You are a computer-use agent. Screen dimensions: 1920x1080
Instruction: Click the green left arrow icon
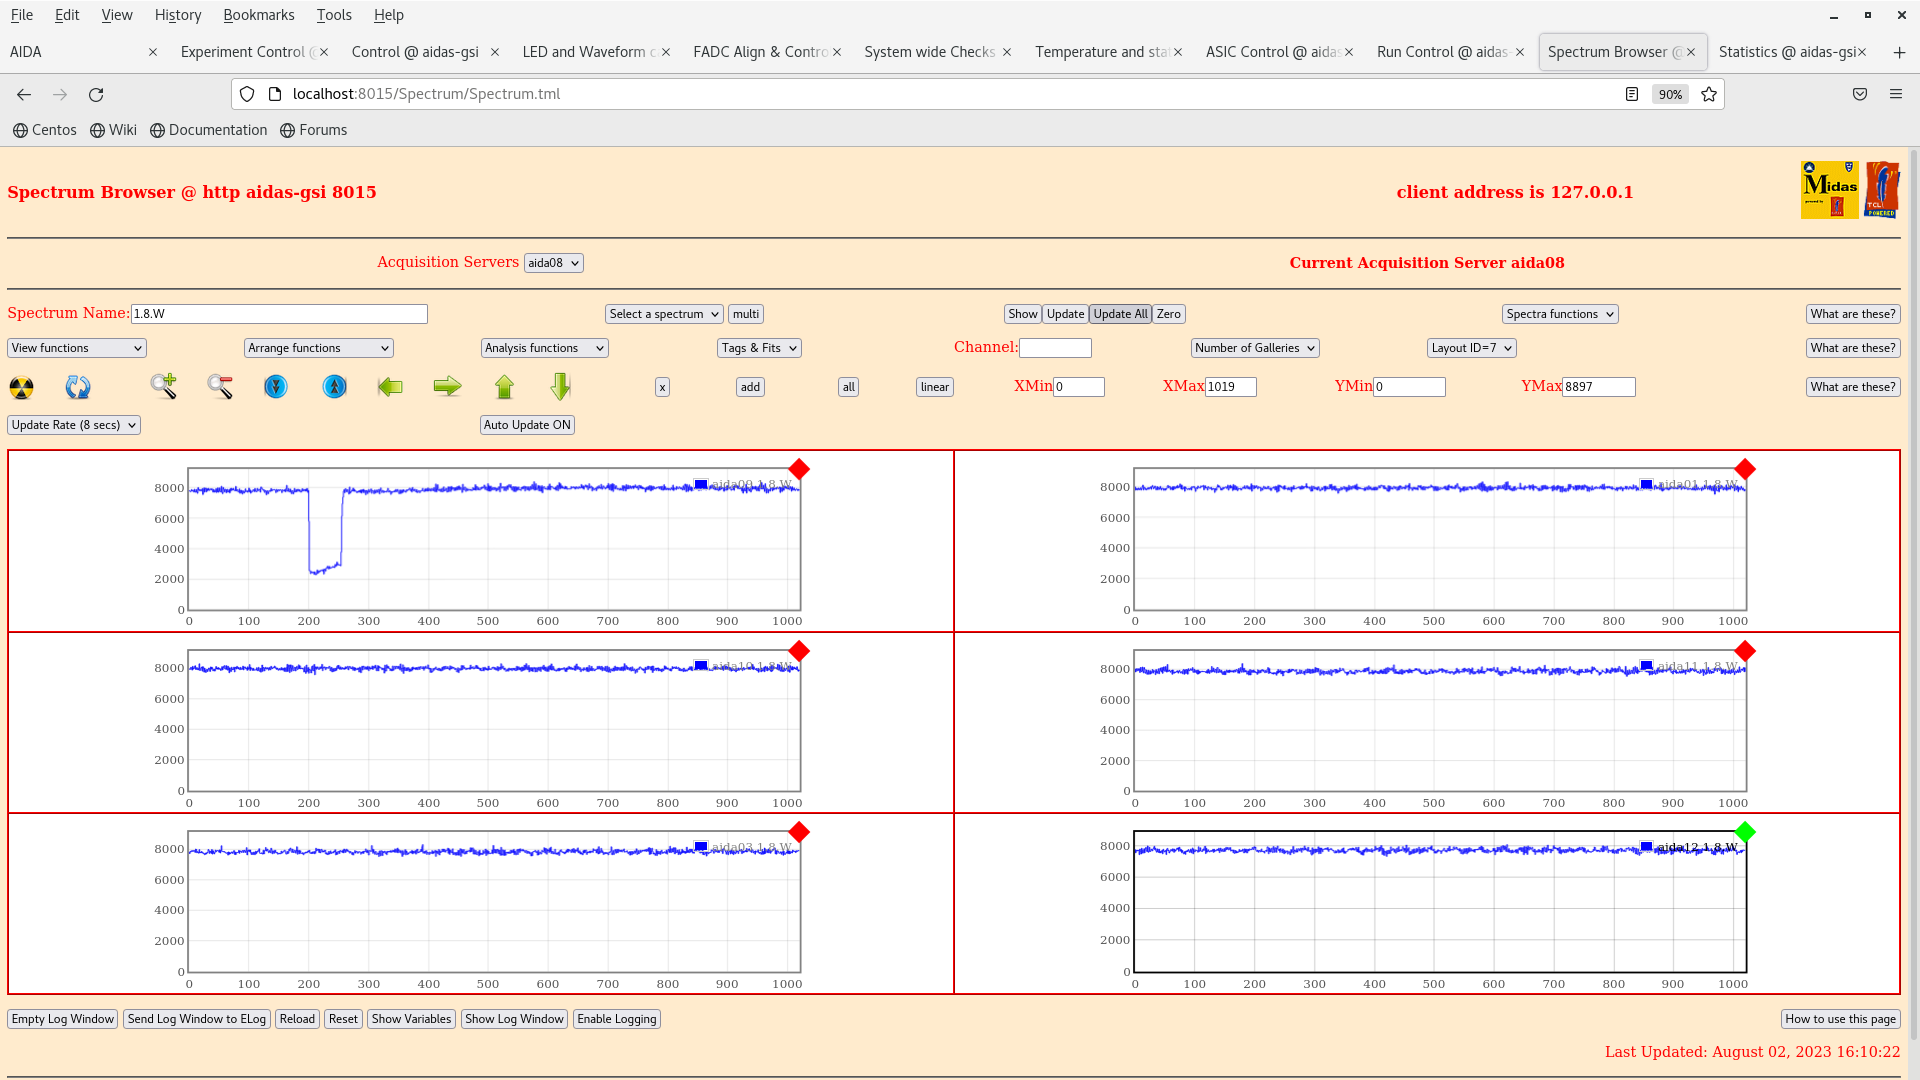[390, 386]
